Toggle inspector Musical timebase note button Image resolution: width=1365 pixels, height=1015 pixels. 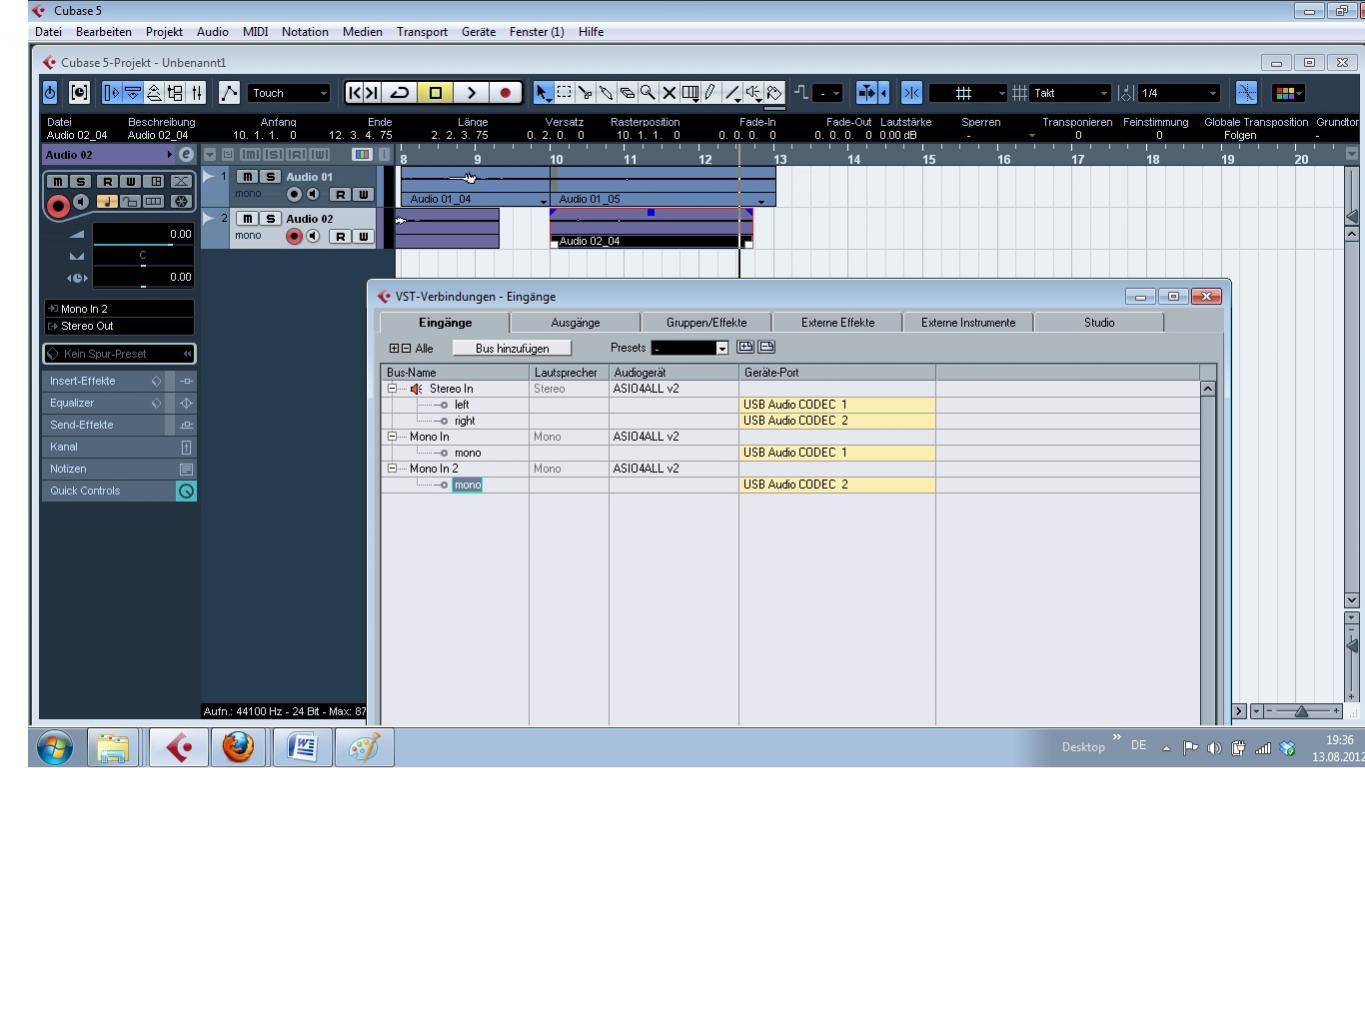[106, 201]
